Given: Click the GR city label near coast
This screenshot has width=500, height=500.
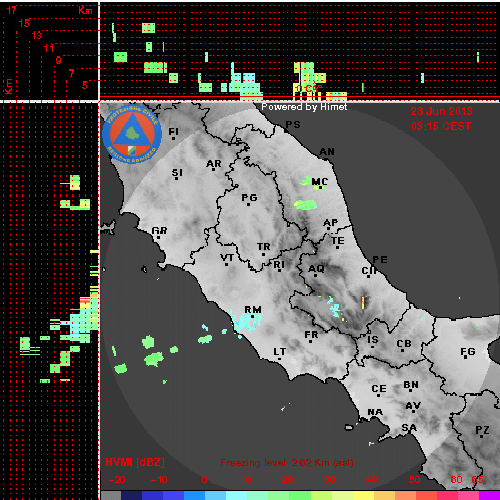Looking at the screenshot, I should point(159,230).
